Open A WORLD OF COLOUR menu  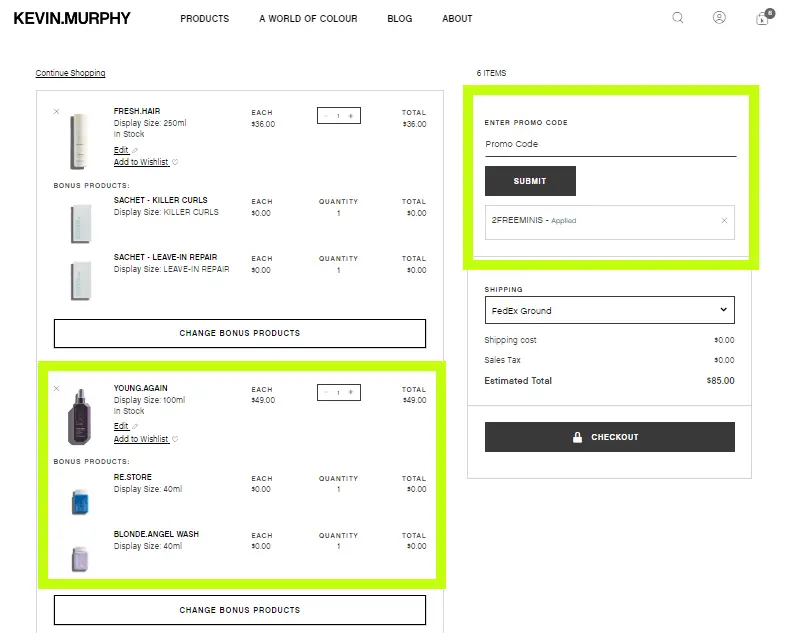tap(308, 19)
